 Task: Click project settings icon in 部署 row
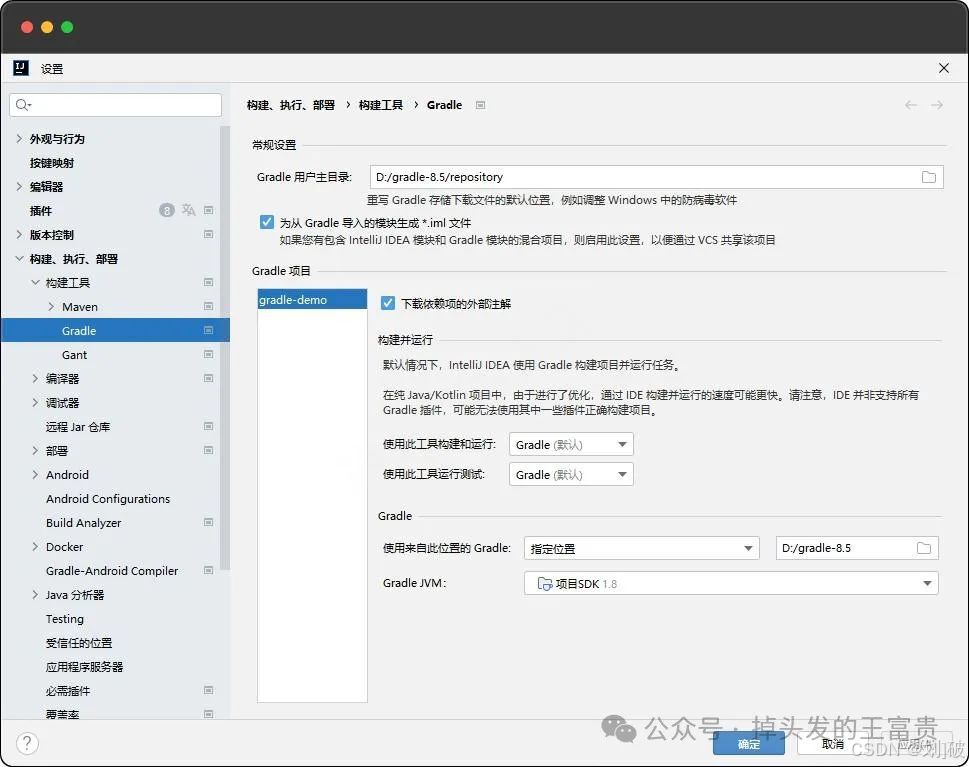coord(209,451)
